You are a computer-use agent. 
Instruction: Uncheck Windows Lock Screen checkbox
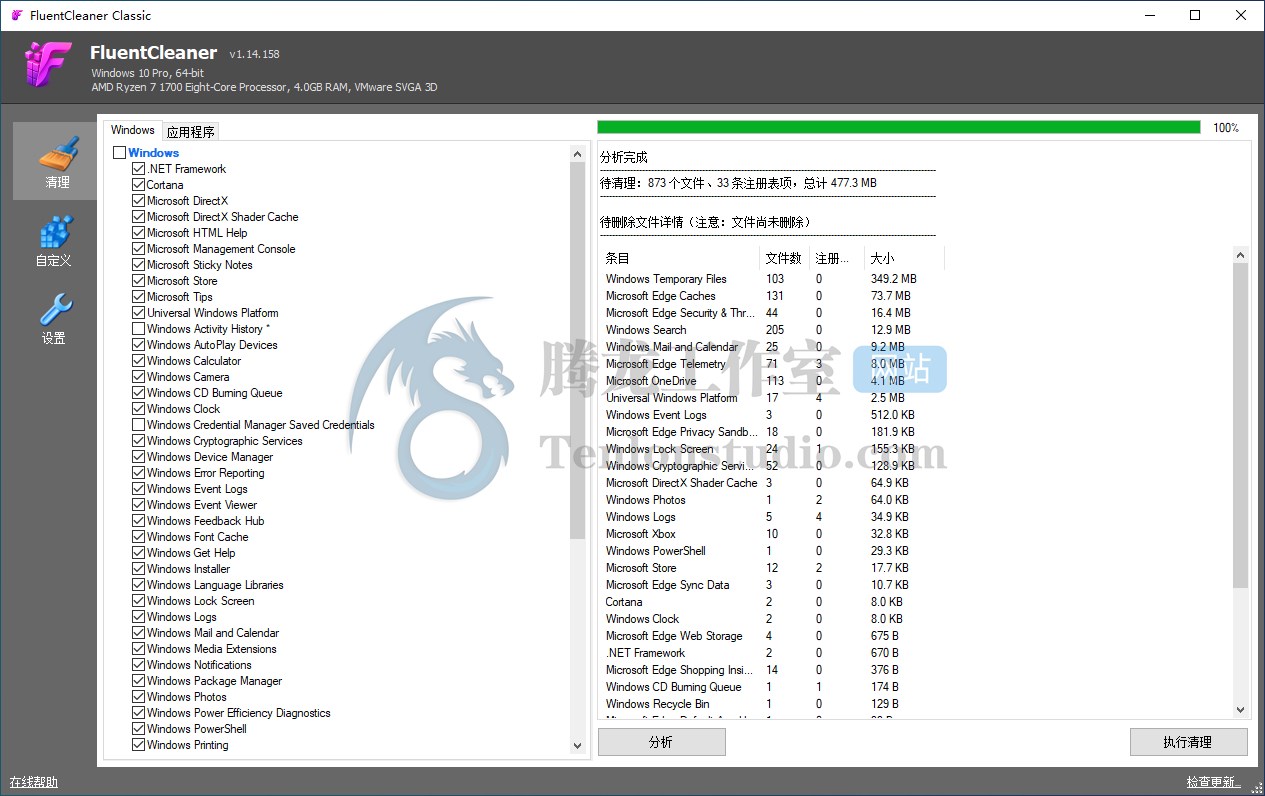tap(139, 601)
